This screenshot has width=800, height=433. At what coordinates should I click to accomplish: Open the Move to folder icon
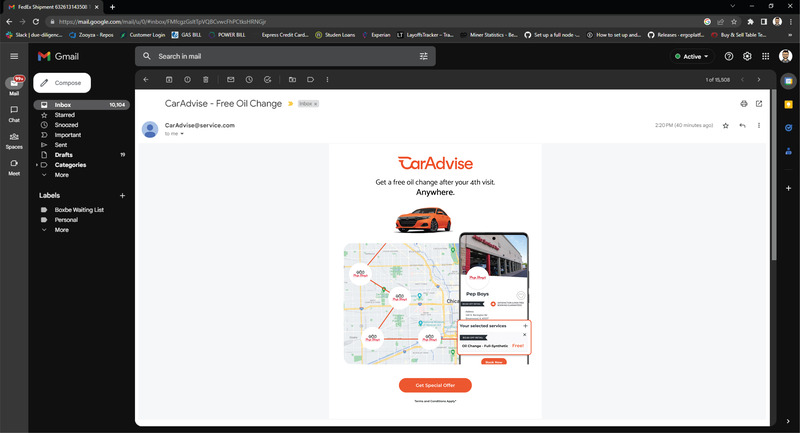tap(292, 80)
